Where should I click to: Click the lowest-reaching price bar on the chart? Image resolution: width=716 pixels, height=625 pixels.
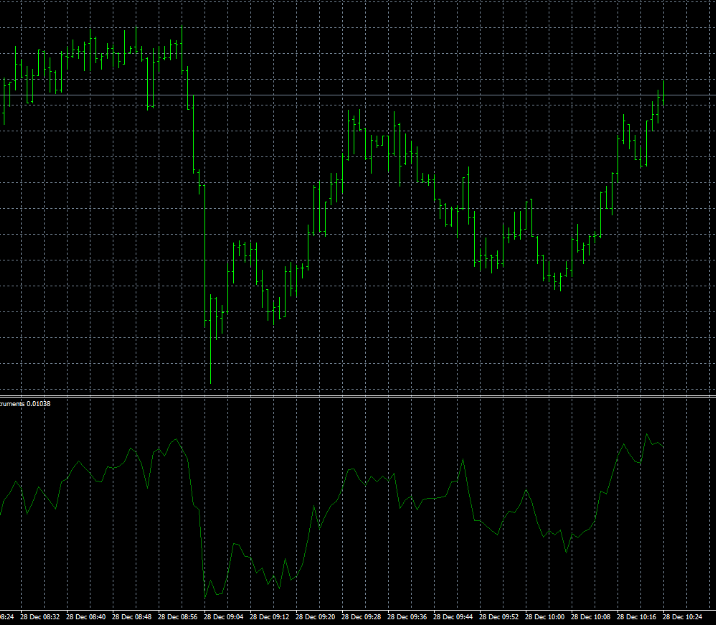(x=211, y=340)
